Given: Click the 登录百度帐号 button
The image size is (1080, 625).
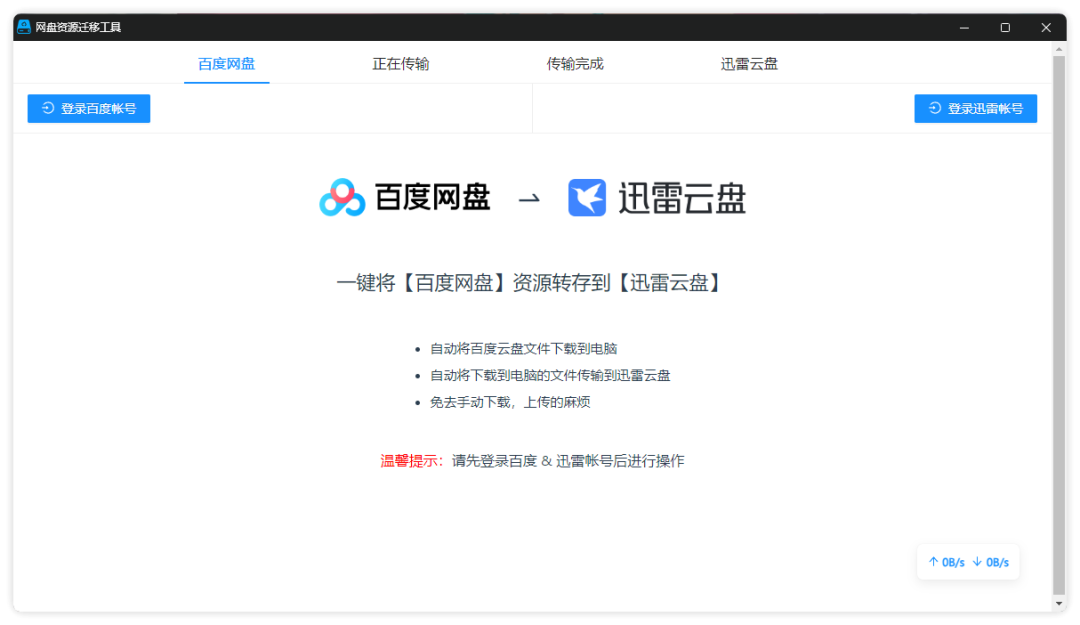Looking at the screenshot, I should [89, 108].
